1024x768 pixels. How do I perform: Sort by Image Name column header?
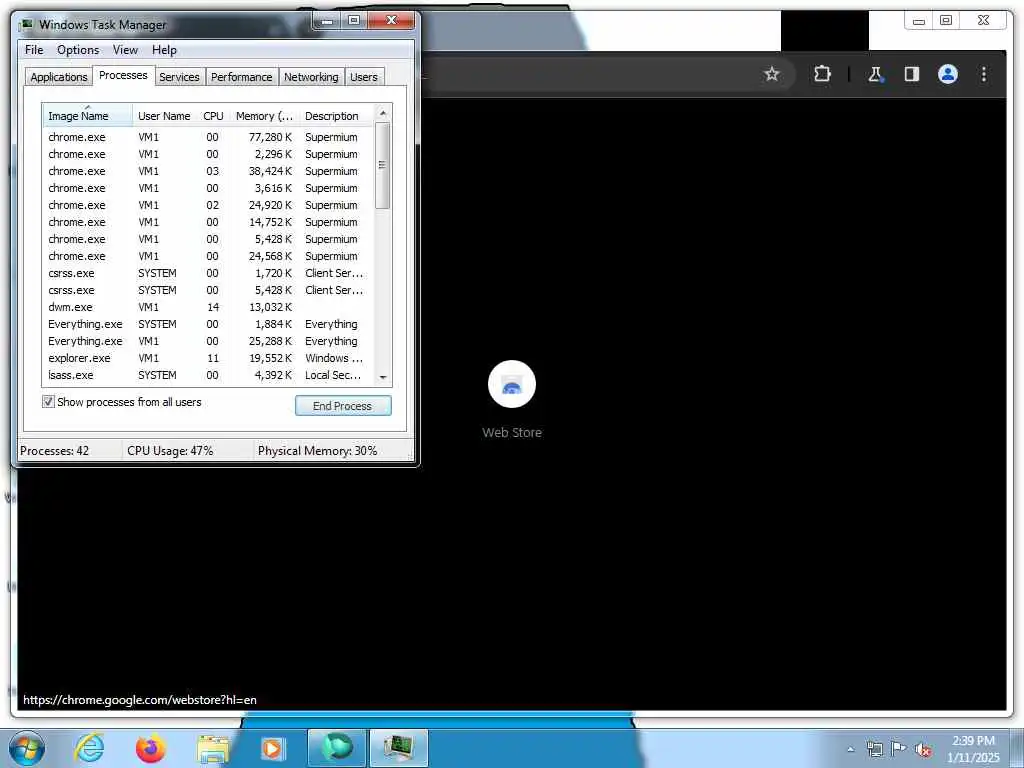[88, 116]
